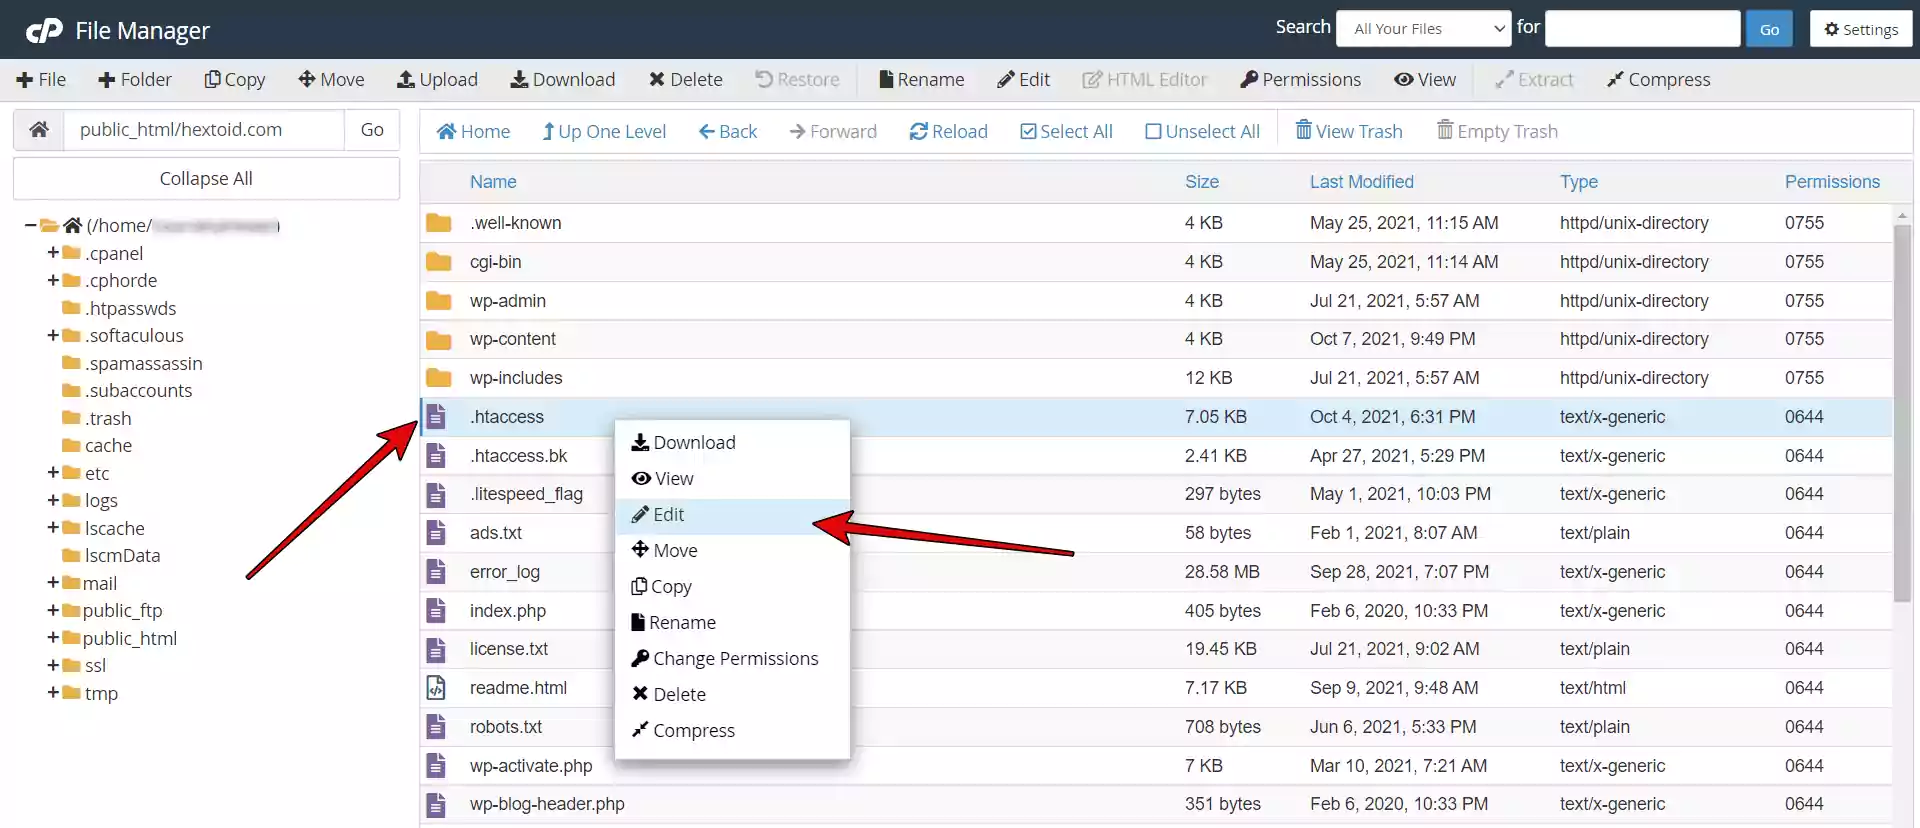
Task: Choose Compress in the context menu
Action: (732, 731)
